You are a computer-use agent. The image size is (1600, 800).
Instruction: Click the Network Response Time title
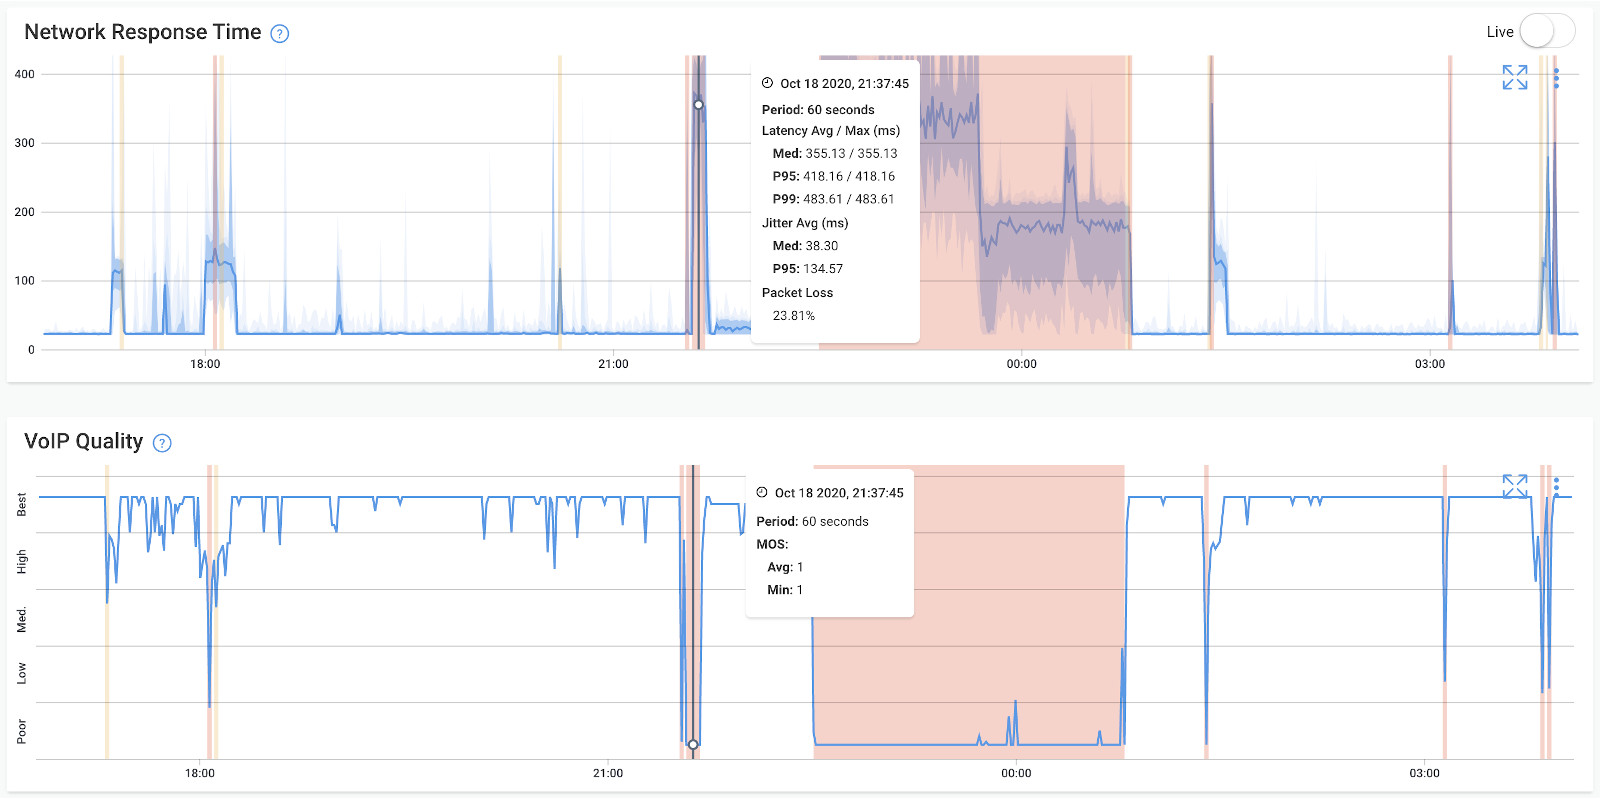pyautogui.click(x=142, y=32)
